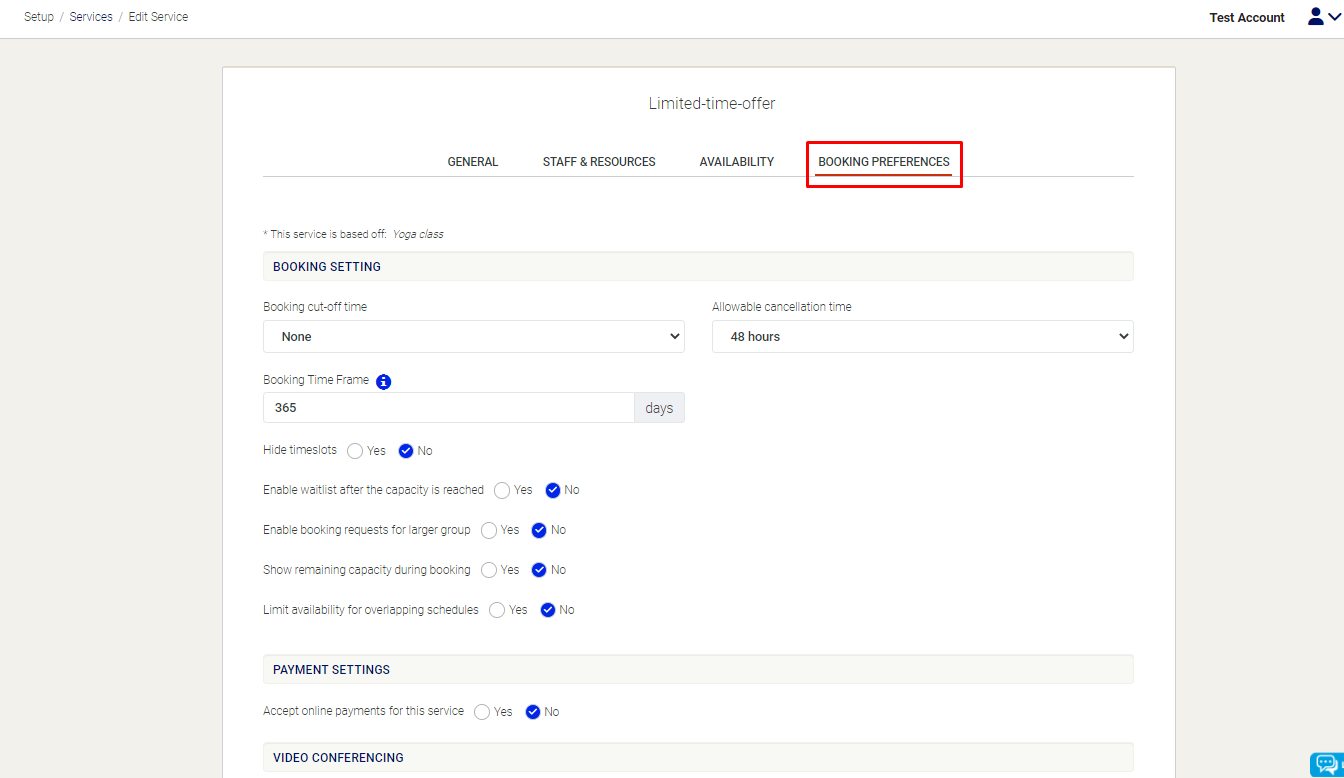Show remaining capacity during booking
This screenshot has width=1344, height=778.
488,570
